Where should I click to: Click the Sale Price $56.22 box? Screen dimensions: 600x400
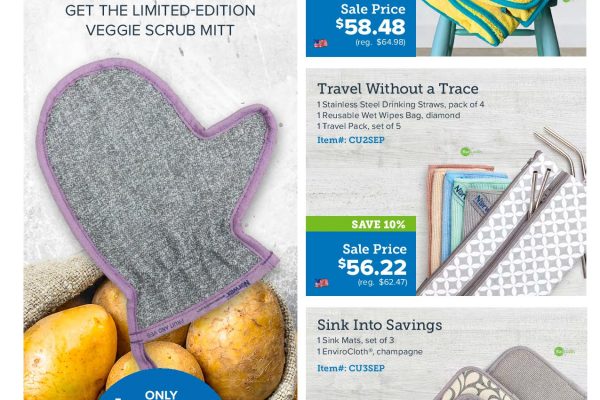click(x=361, y=264)
